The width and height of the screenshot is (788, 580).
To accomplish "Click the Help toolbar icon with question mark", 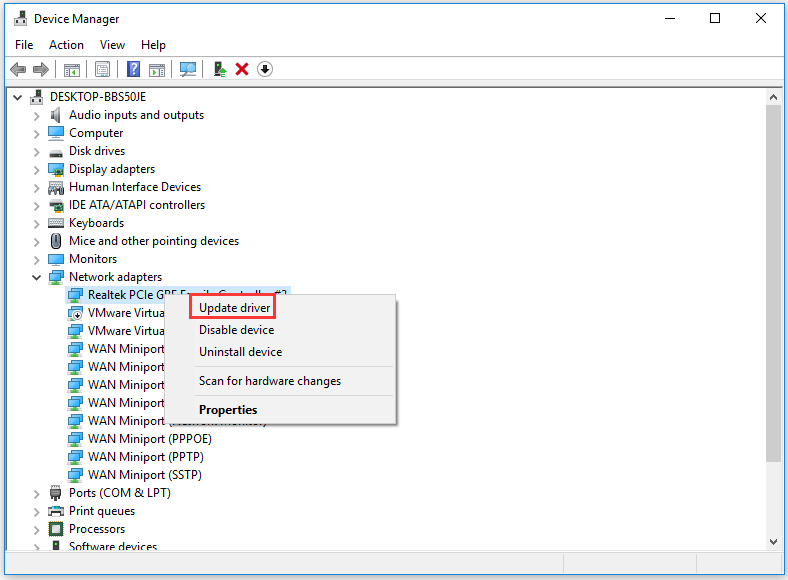I will tap(133, 69).
